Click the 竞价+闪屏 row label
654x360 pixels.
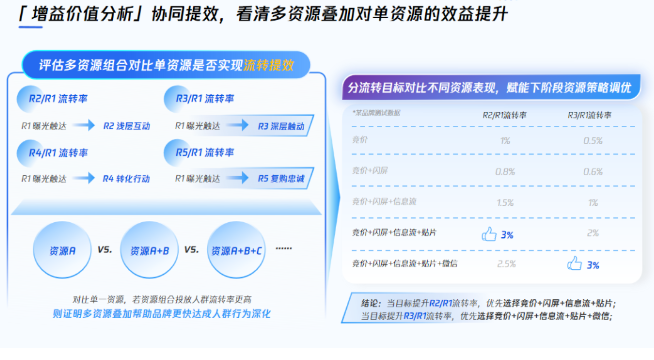[x=370, y=170]
